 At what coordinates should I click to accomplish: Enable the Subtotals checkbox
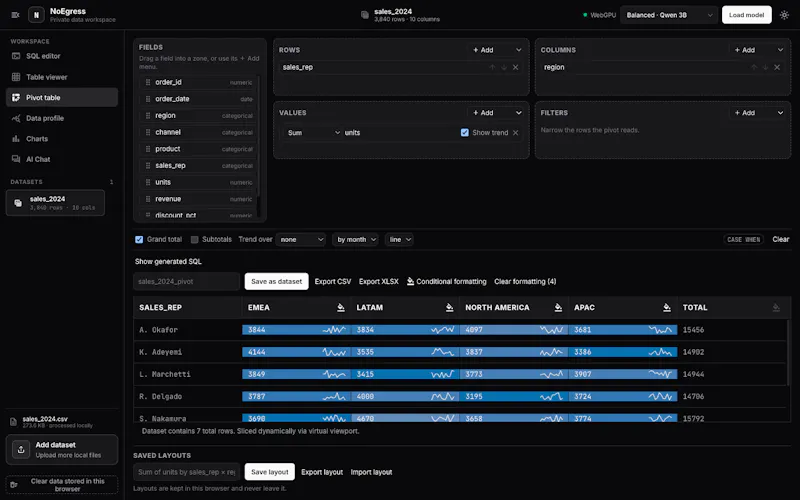tap(194, 239)
